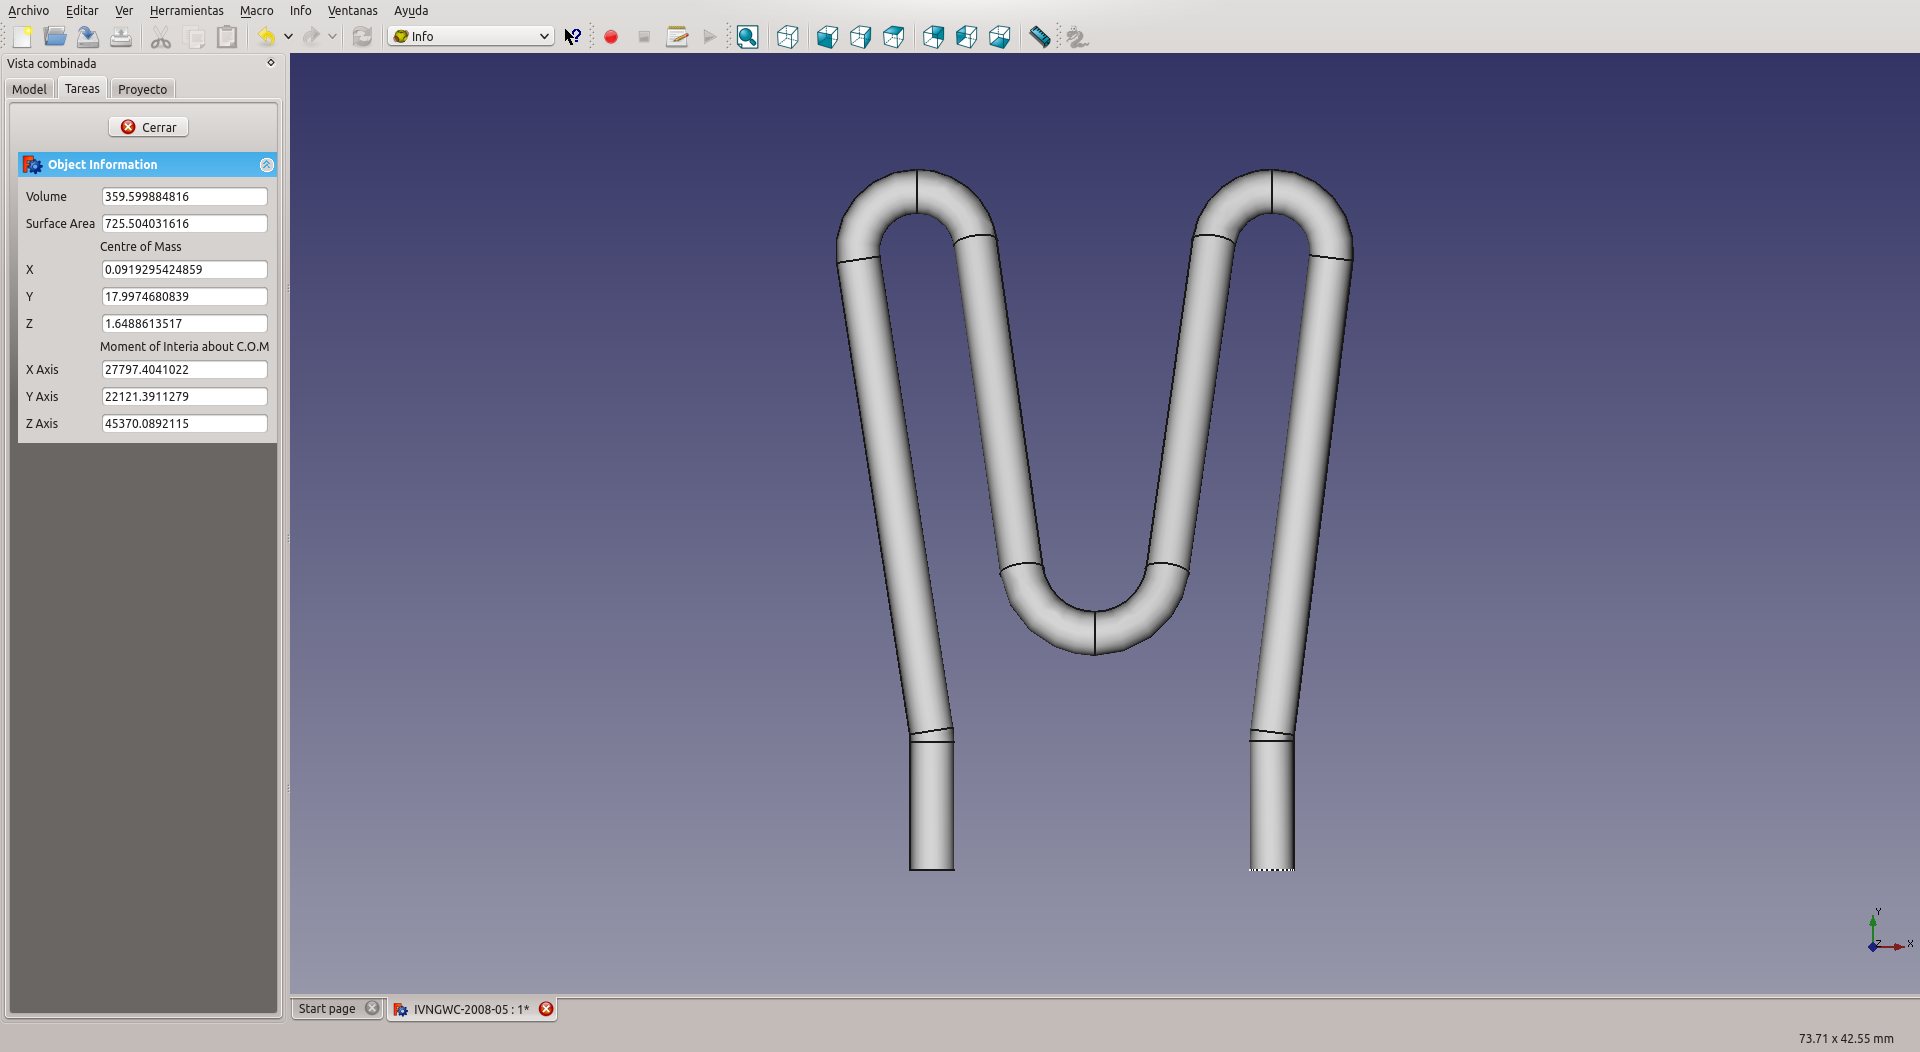The width and height of the screenshot is (1920, 1052).
Task: Open the Info menu
Action: 301,10
